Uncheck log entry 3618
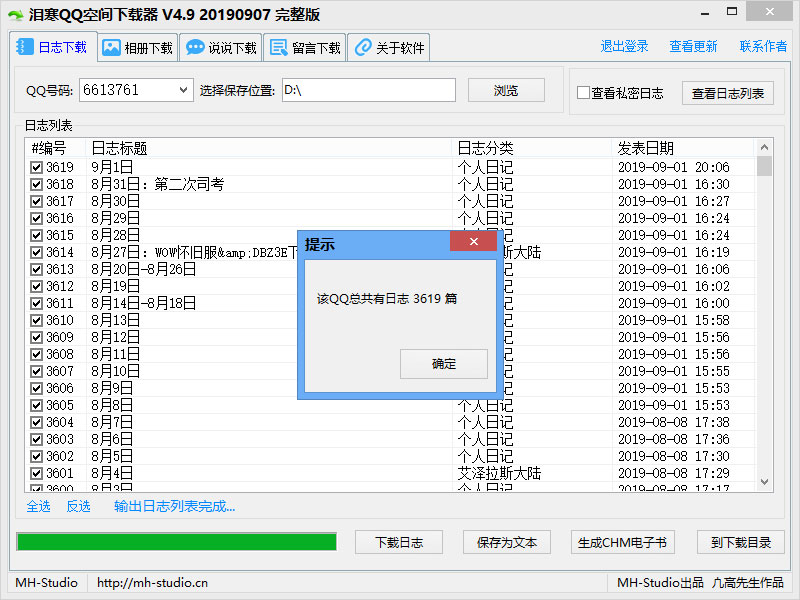Viewport: 800px width, 600px height. pos(36,184)
